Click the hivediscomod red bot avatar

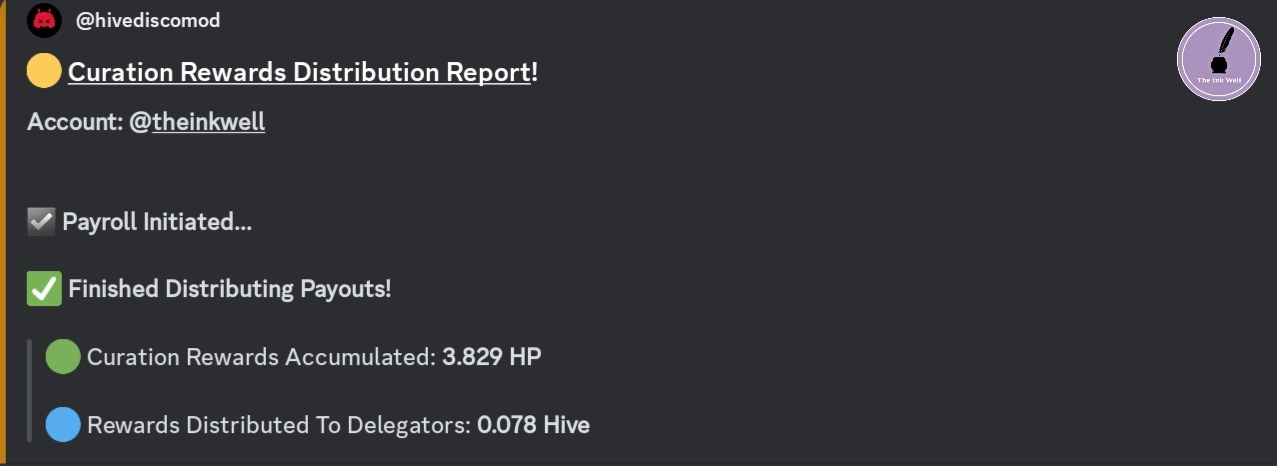(44, 20)
